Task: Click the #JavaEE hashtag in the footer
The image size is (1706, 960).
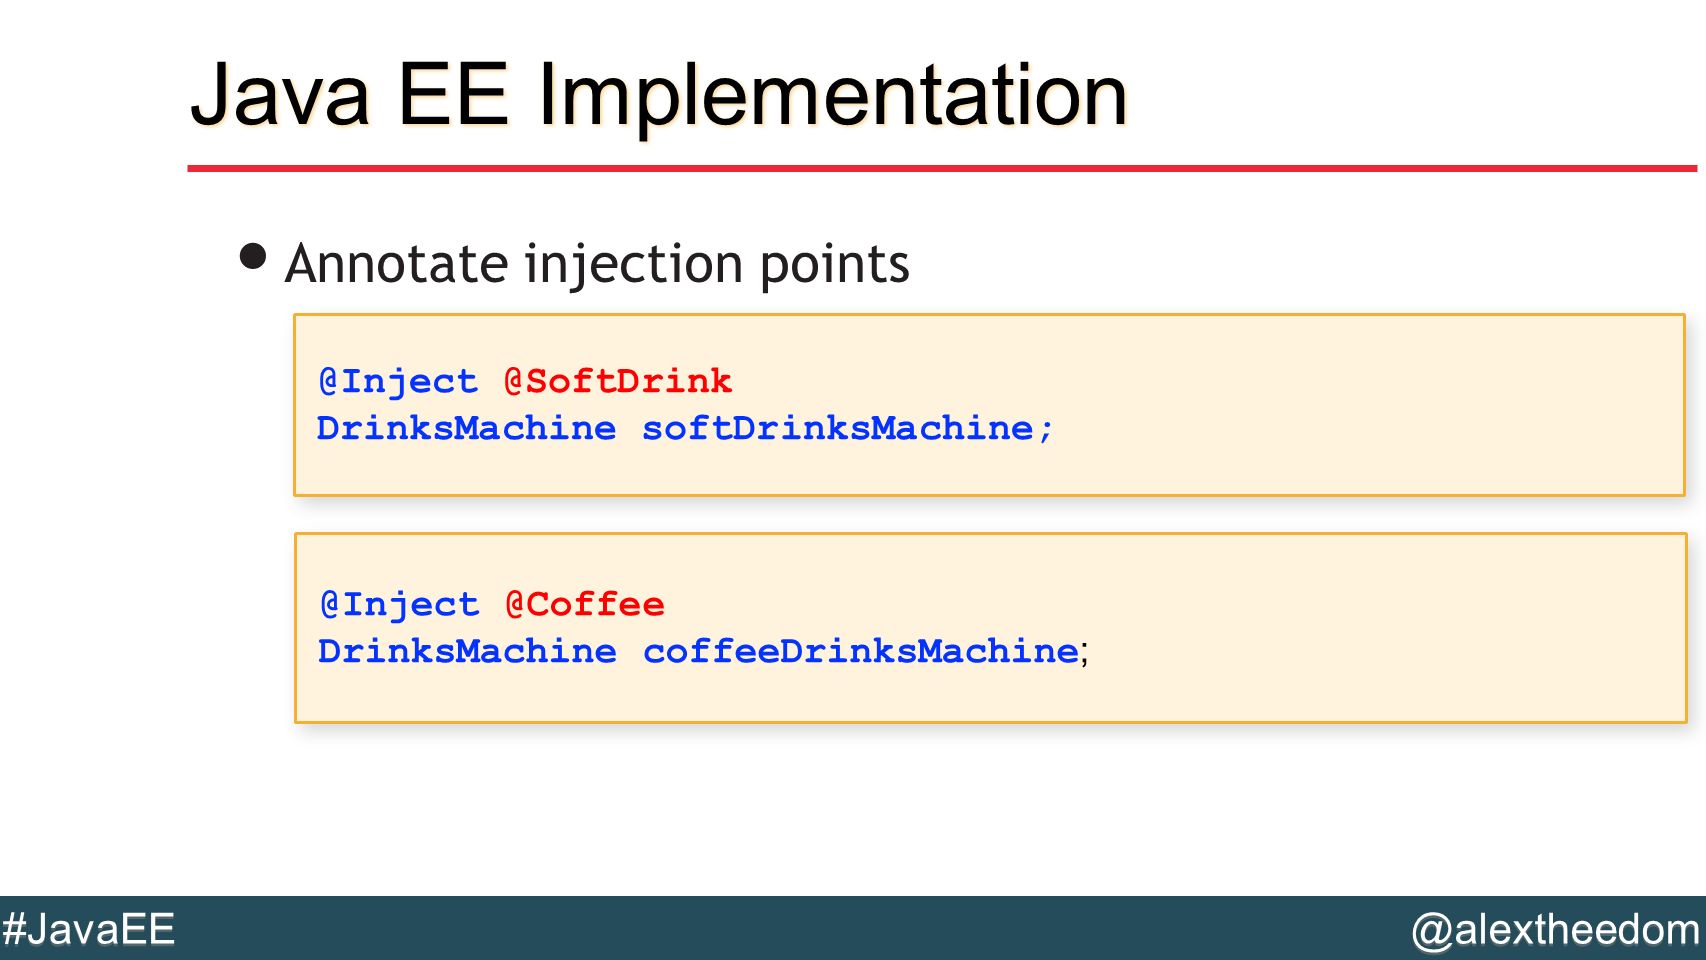Action: point(88,929)
